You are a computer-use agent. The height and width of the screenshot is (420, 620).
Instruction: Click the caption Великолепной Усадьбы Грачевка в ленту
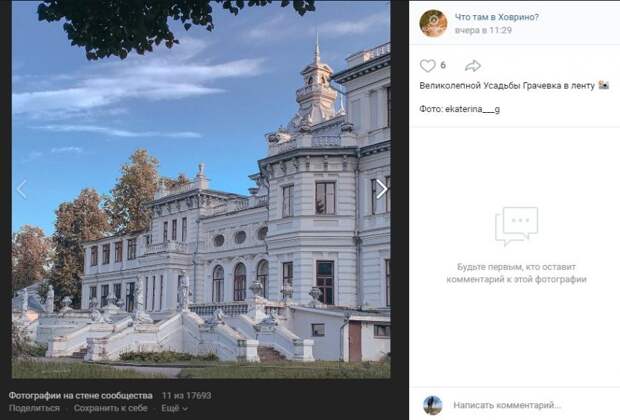click(x=507, y=85)
